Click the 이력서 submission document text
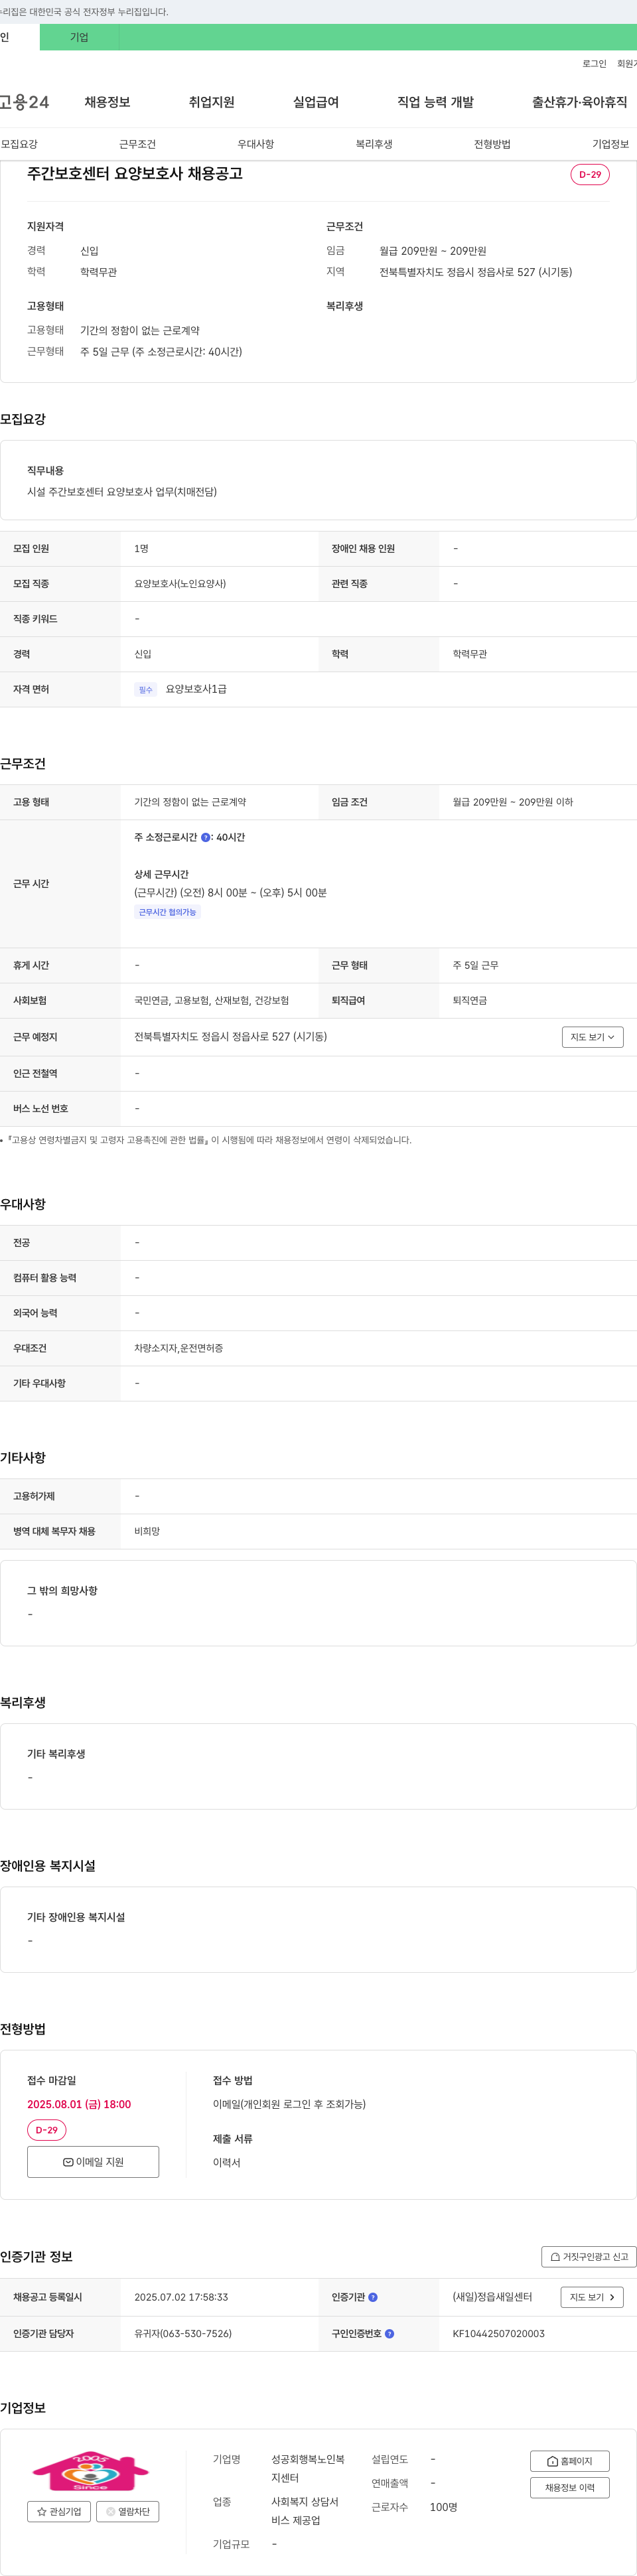The height and width of the screenshot is (2576, 637). pos(226,2162)
